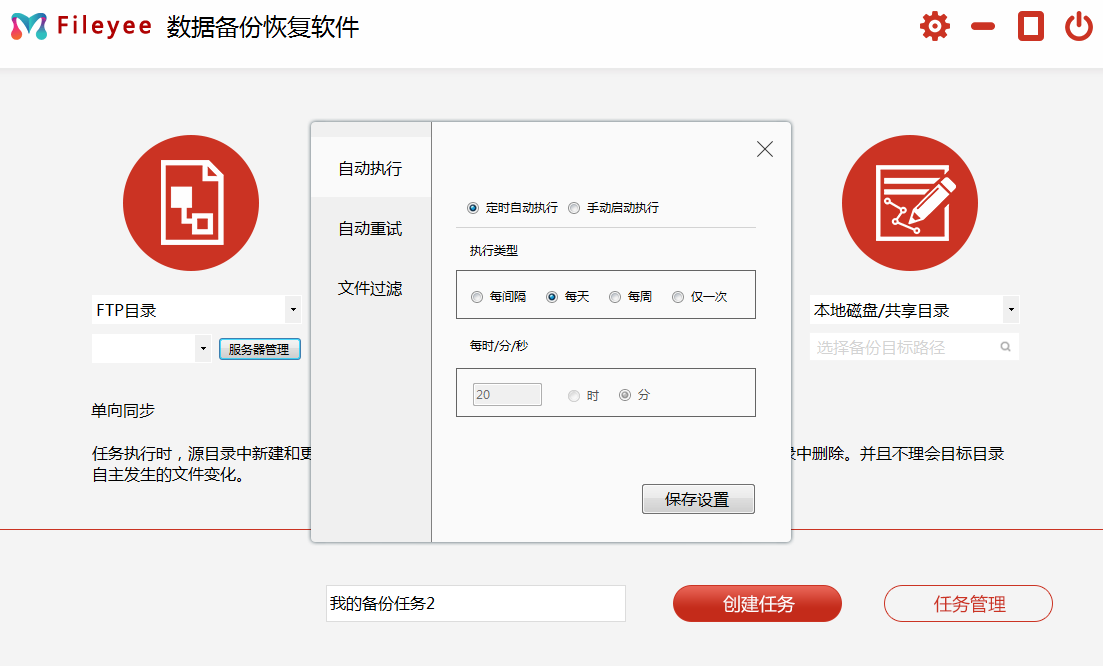Switch to the 文件过滤 tab
The image size is (1103, 666).
370,289
